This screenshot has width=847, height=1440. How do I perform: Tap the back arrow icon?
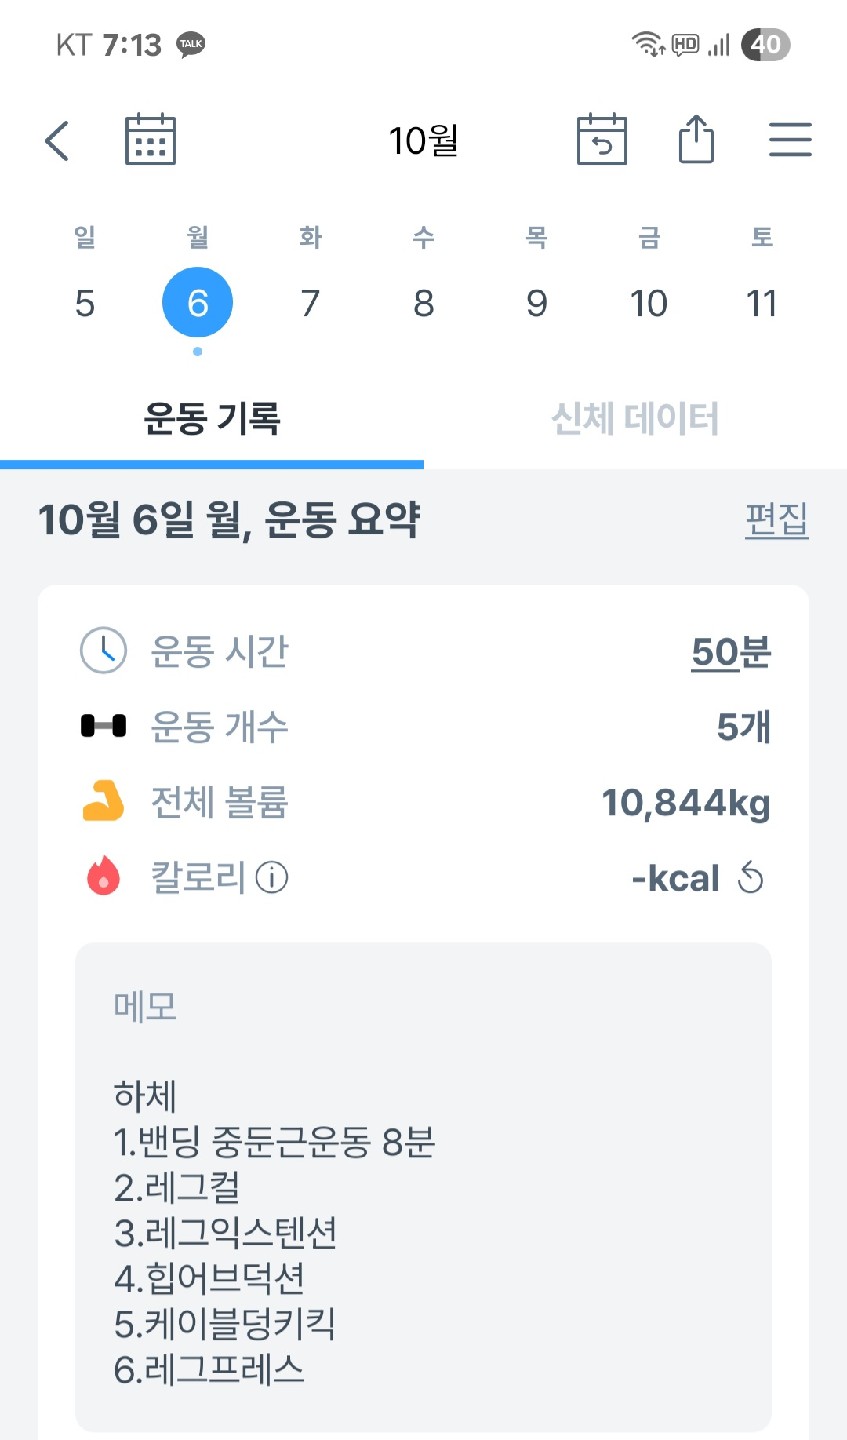pyautogui.click(x=57, y=141)
